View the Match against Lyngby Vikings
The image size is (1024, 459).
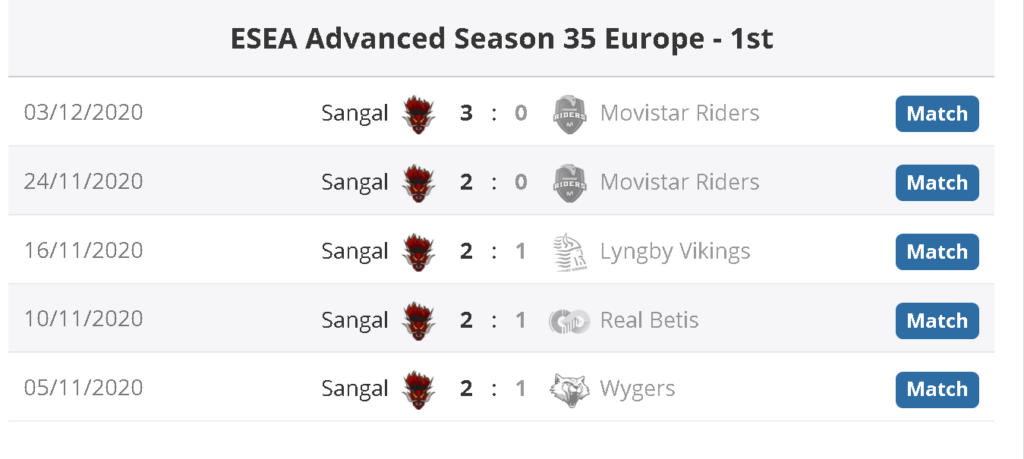point(936,252)
